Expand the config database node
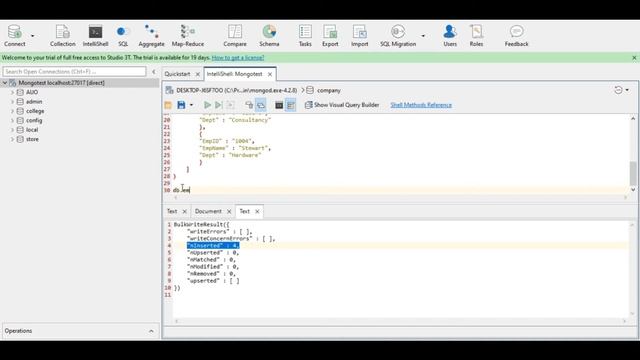Viewport: 640px width, 360px height. (13, 120)
